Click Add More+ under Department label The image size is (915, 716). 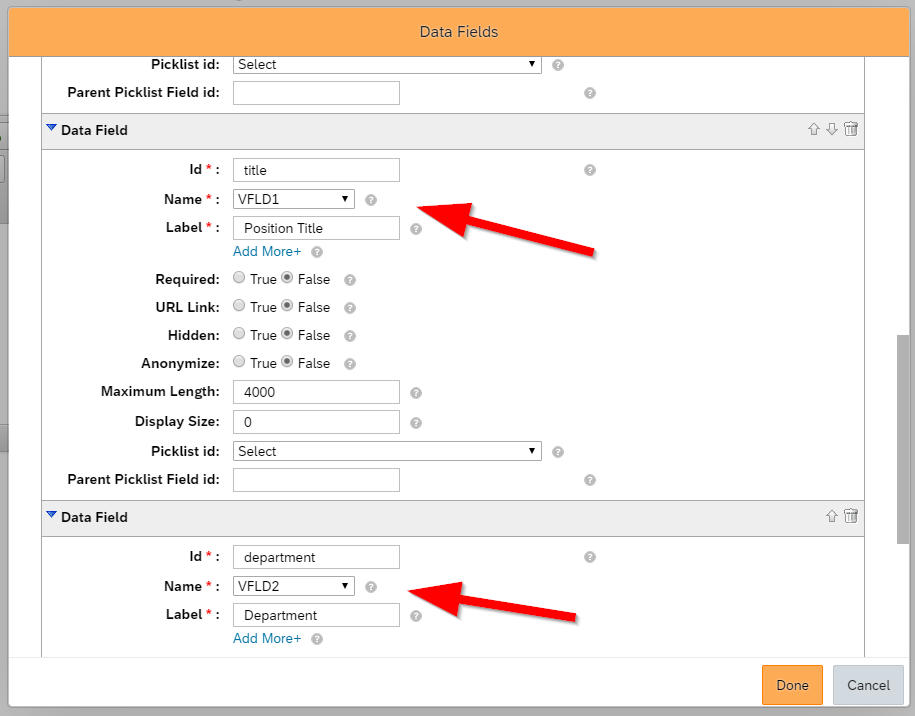click(x=267, y=638)
